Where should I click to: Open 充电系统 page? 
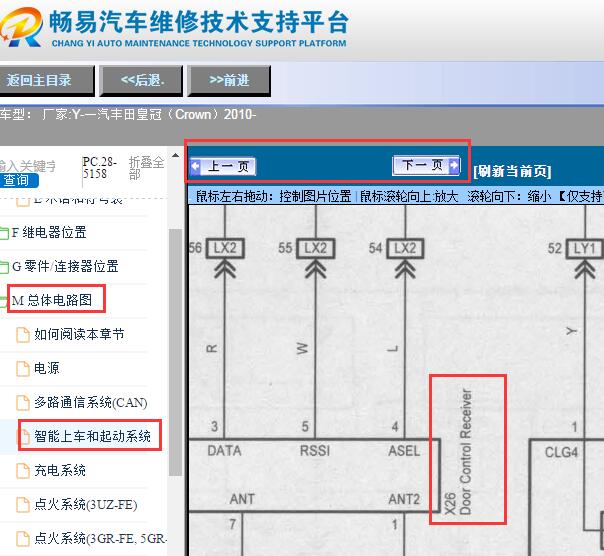(60, 470)
